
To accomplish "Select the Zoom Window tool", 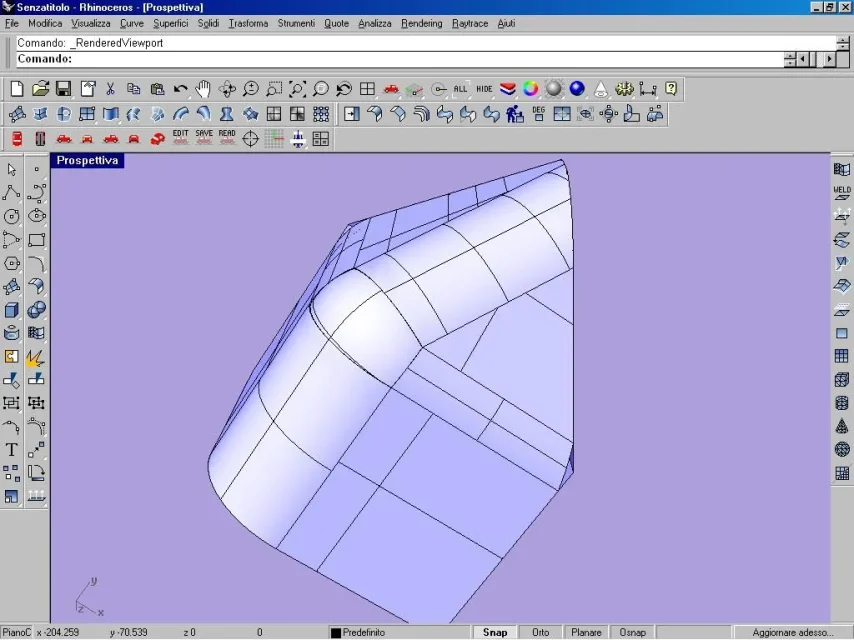I will coord(274,88).
